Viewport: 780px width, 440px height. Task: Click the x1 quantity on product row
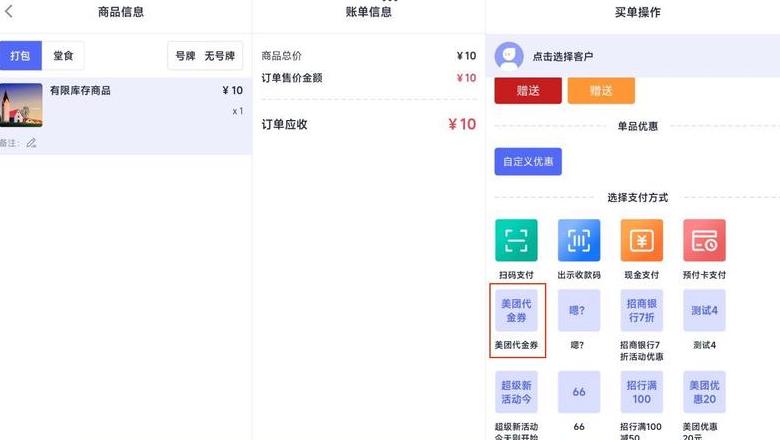coord(238,111)
